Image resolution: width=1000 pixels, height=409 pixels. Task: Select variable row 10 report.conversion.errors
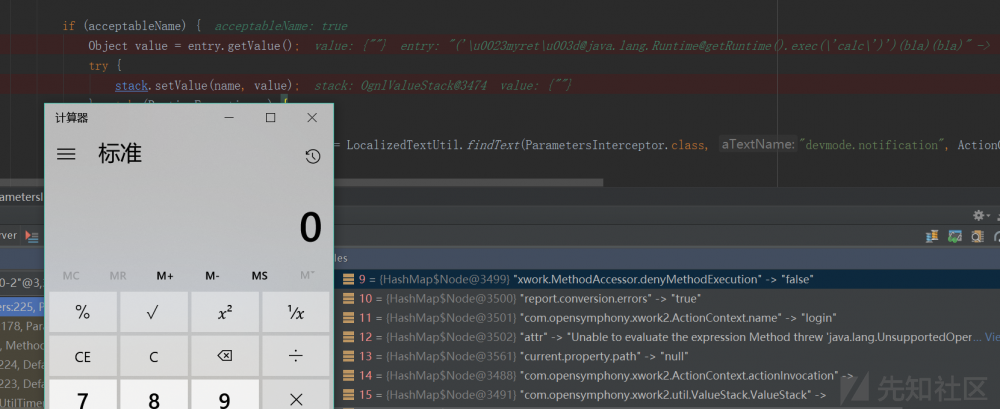point(666,299)
